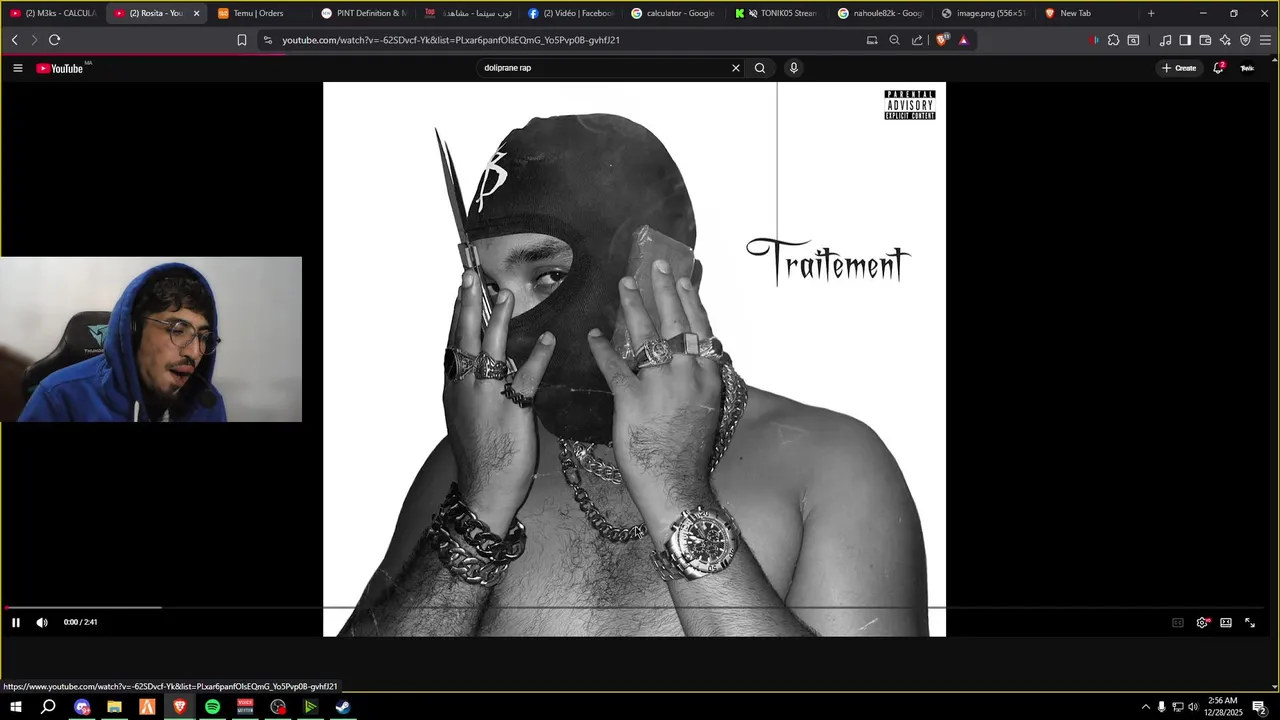Image resolution: width=1280 pixels, height=720 pixels.
Task: Click the youtube.com address bar URL
Action: click(451, 40)
